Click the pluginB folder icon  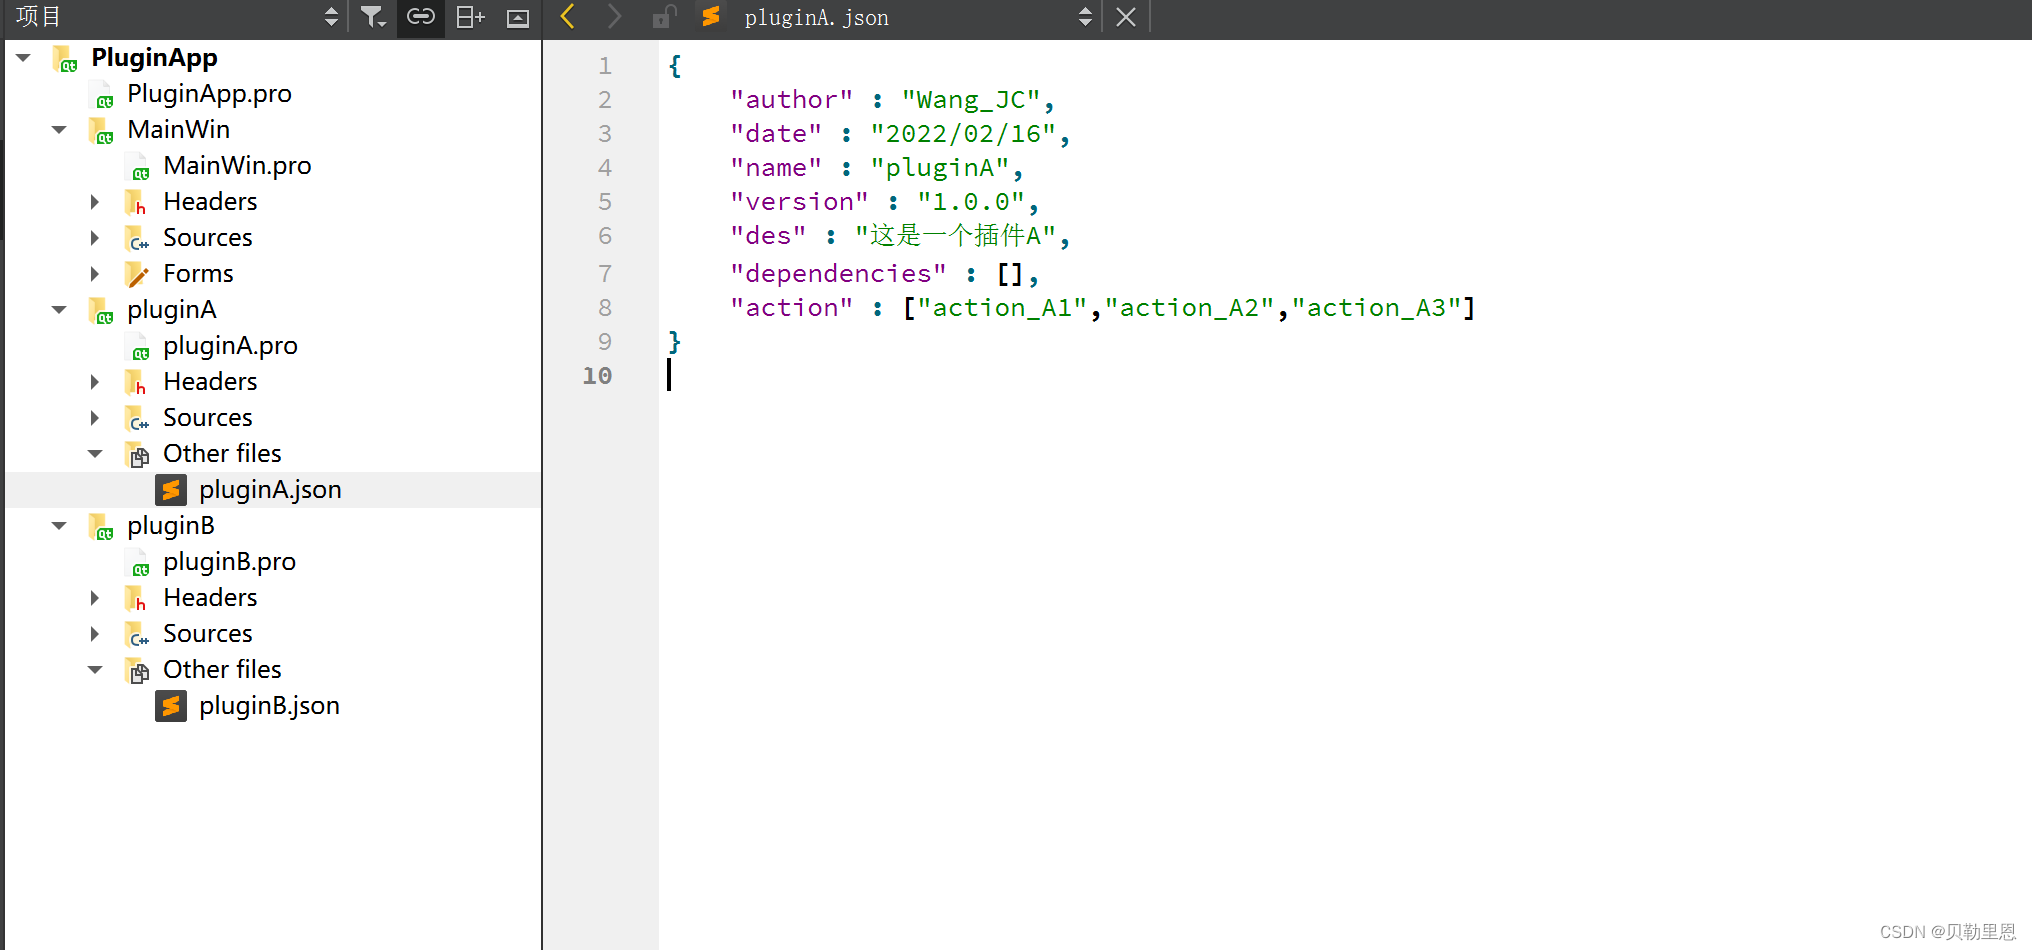click(101, 526)
